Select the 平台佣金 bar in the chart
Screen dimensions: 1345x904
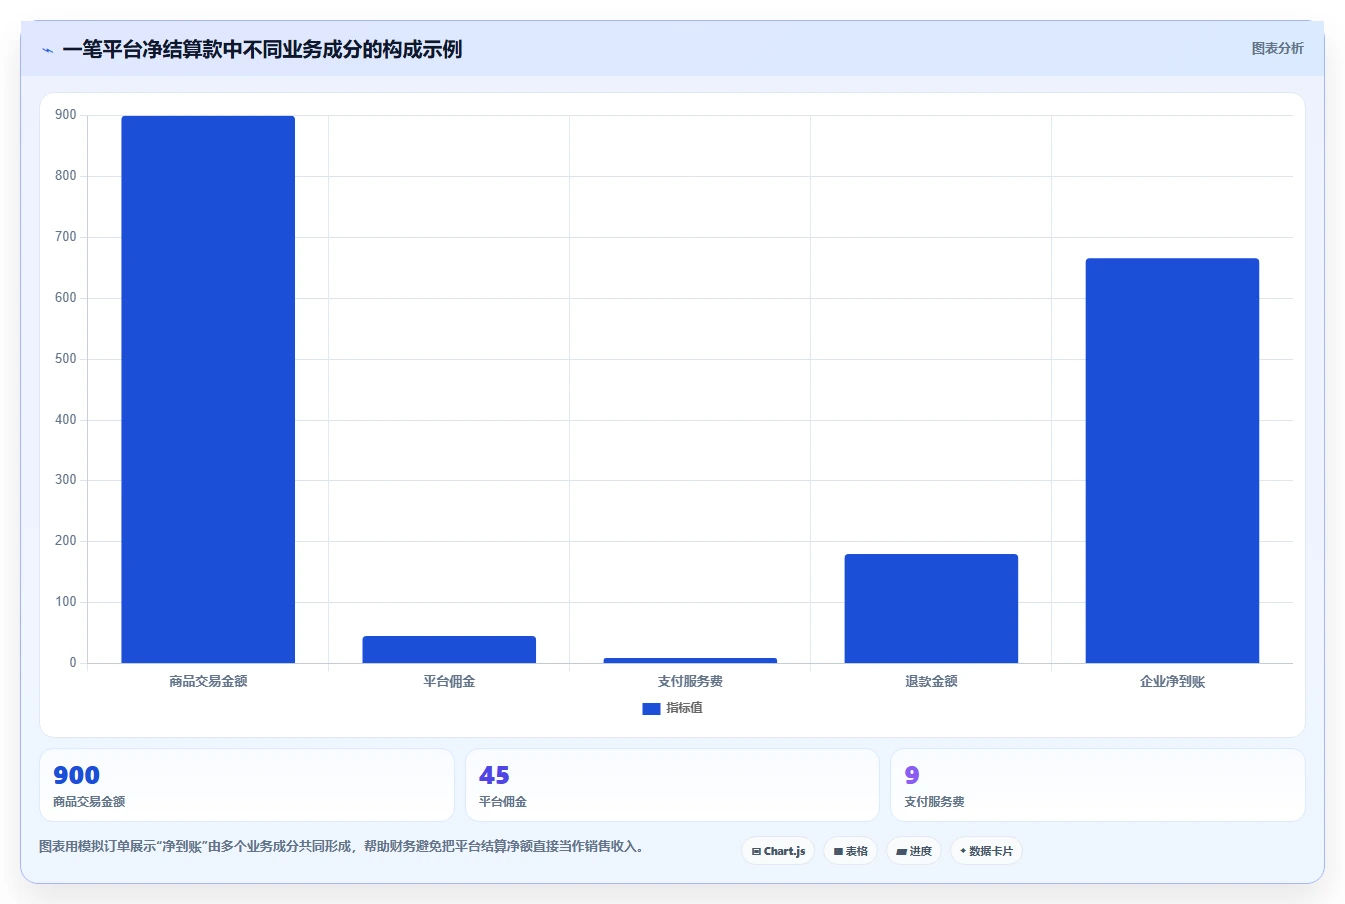point(449,649)
